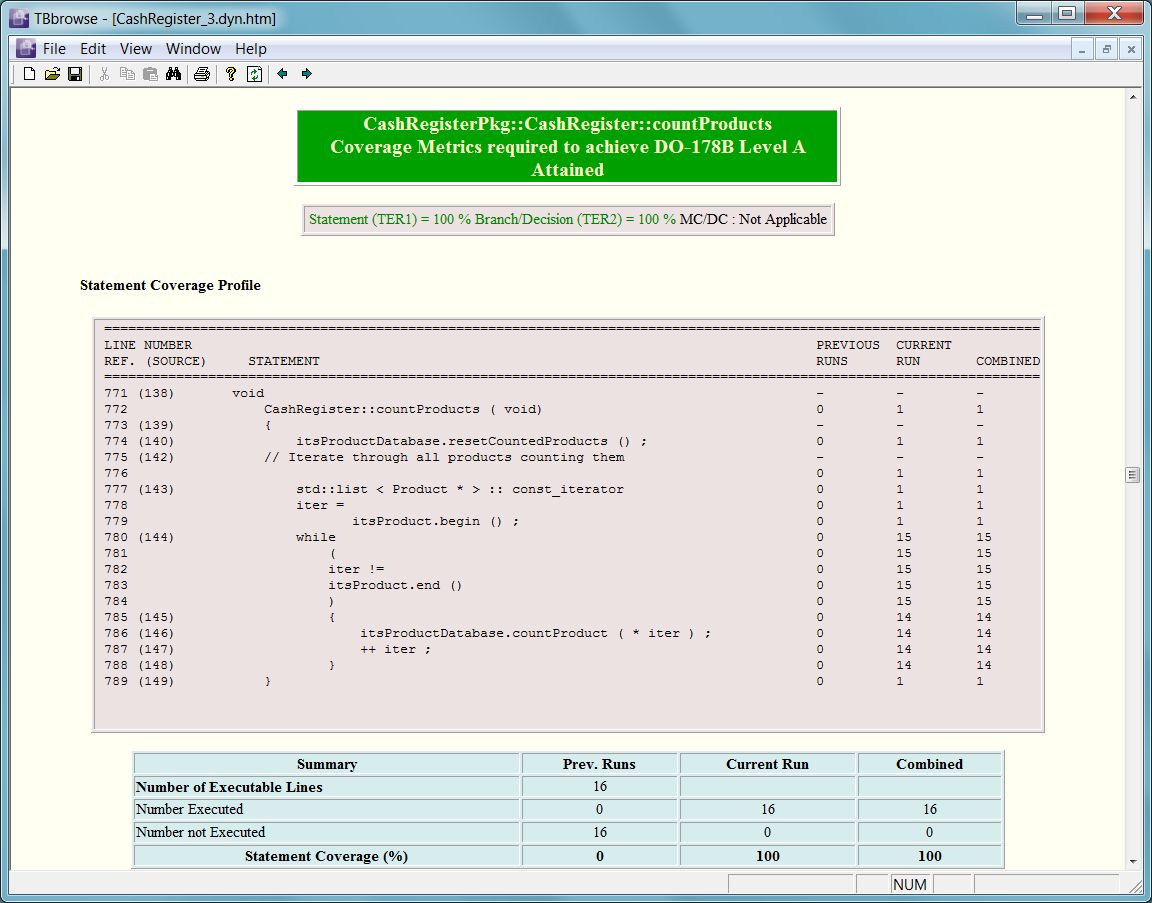Open the File menu
This screenshot has width=1152, height=903.
point(54,49)
